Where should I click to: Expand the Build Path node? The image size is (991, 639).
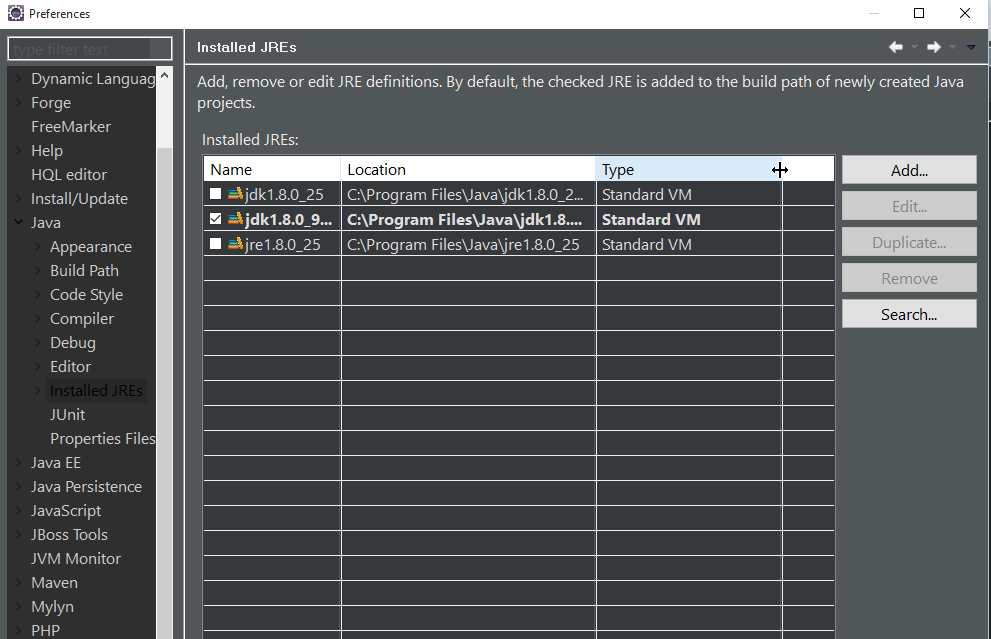[x=37, y=271]
